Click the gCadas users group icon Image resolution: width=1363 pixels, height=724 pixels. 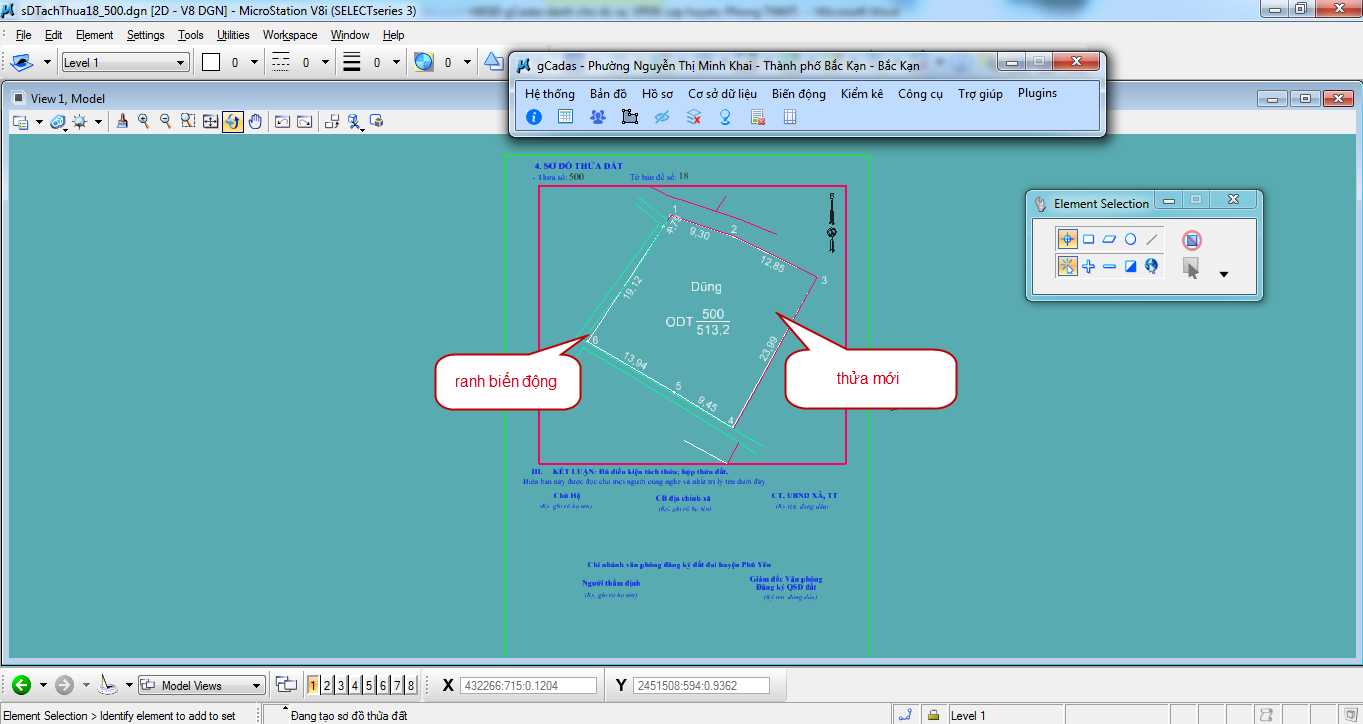597,117
